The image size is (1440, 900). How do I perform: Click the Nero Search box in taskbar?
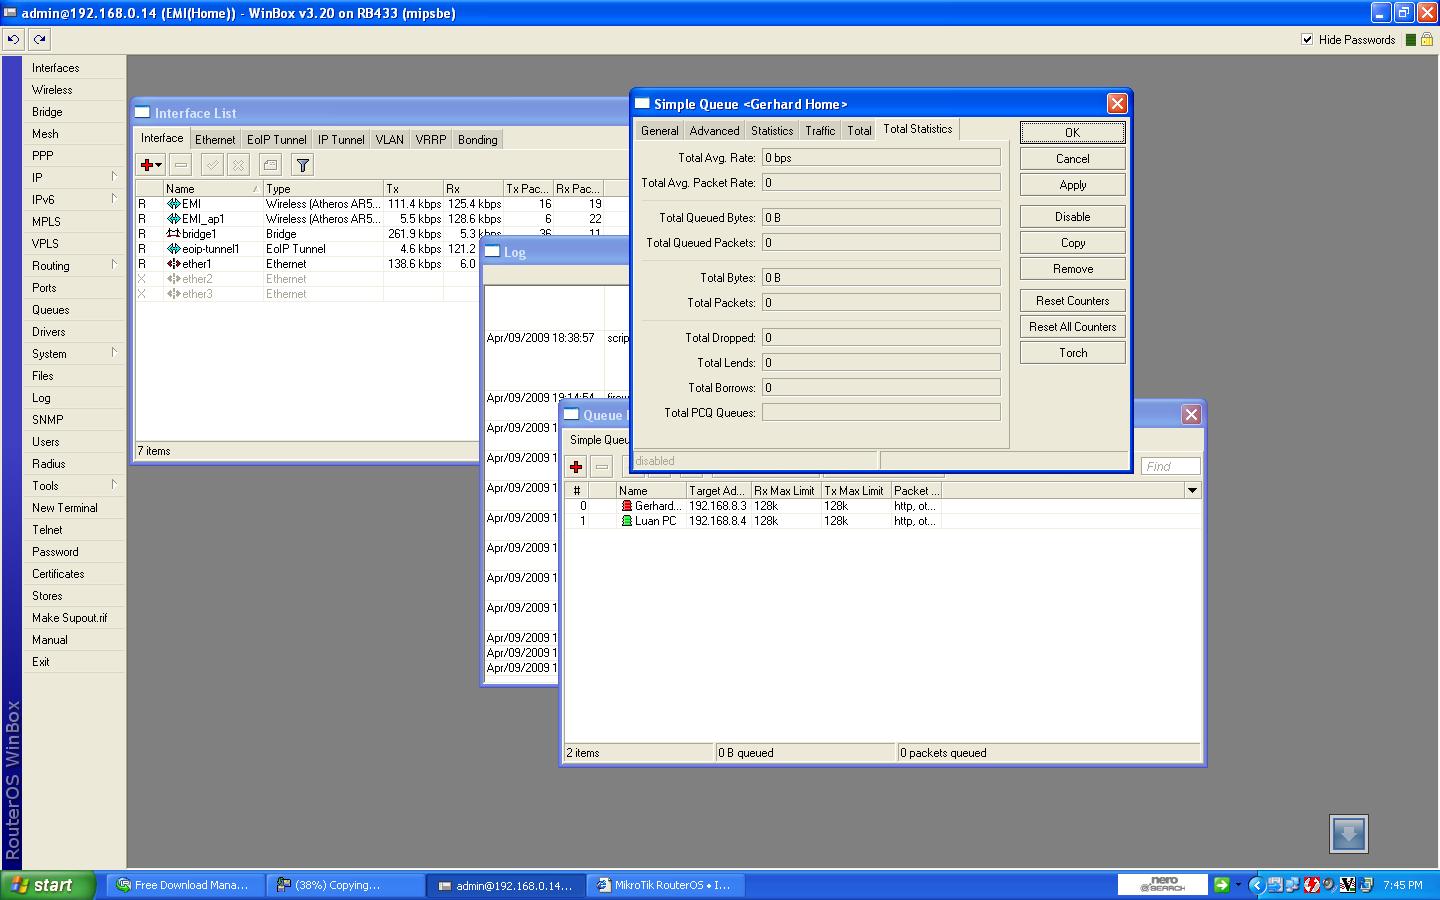coord(1164,885)
